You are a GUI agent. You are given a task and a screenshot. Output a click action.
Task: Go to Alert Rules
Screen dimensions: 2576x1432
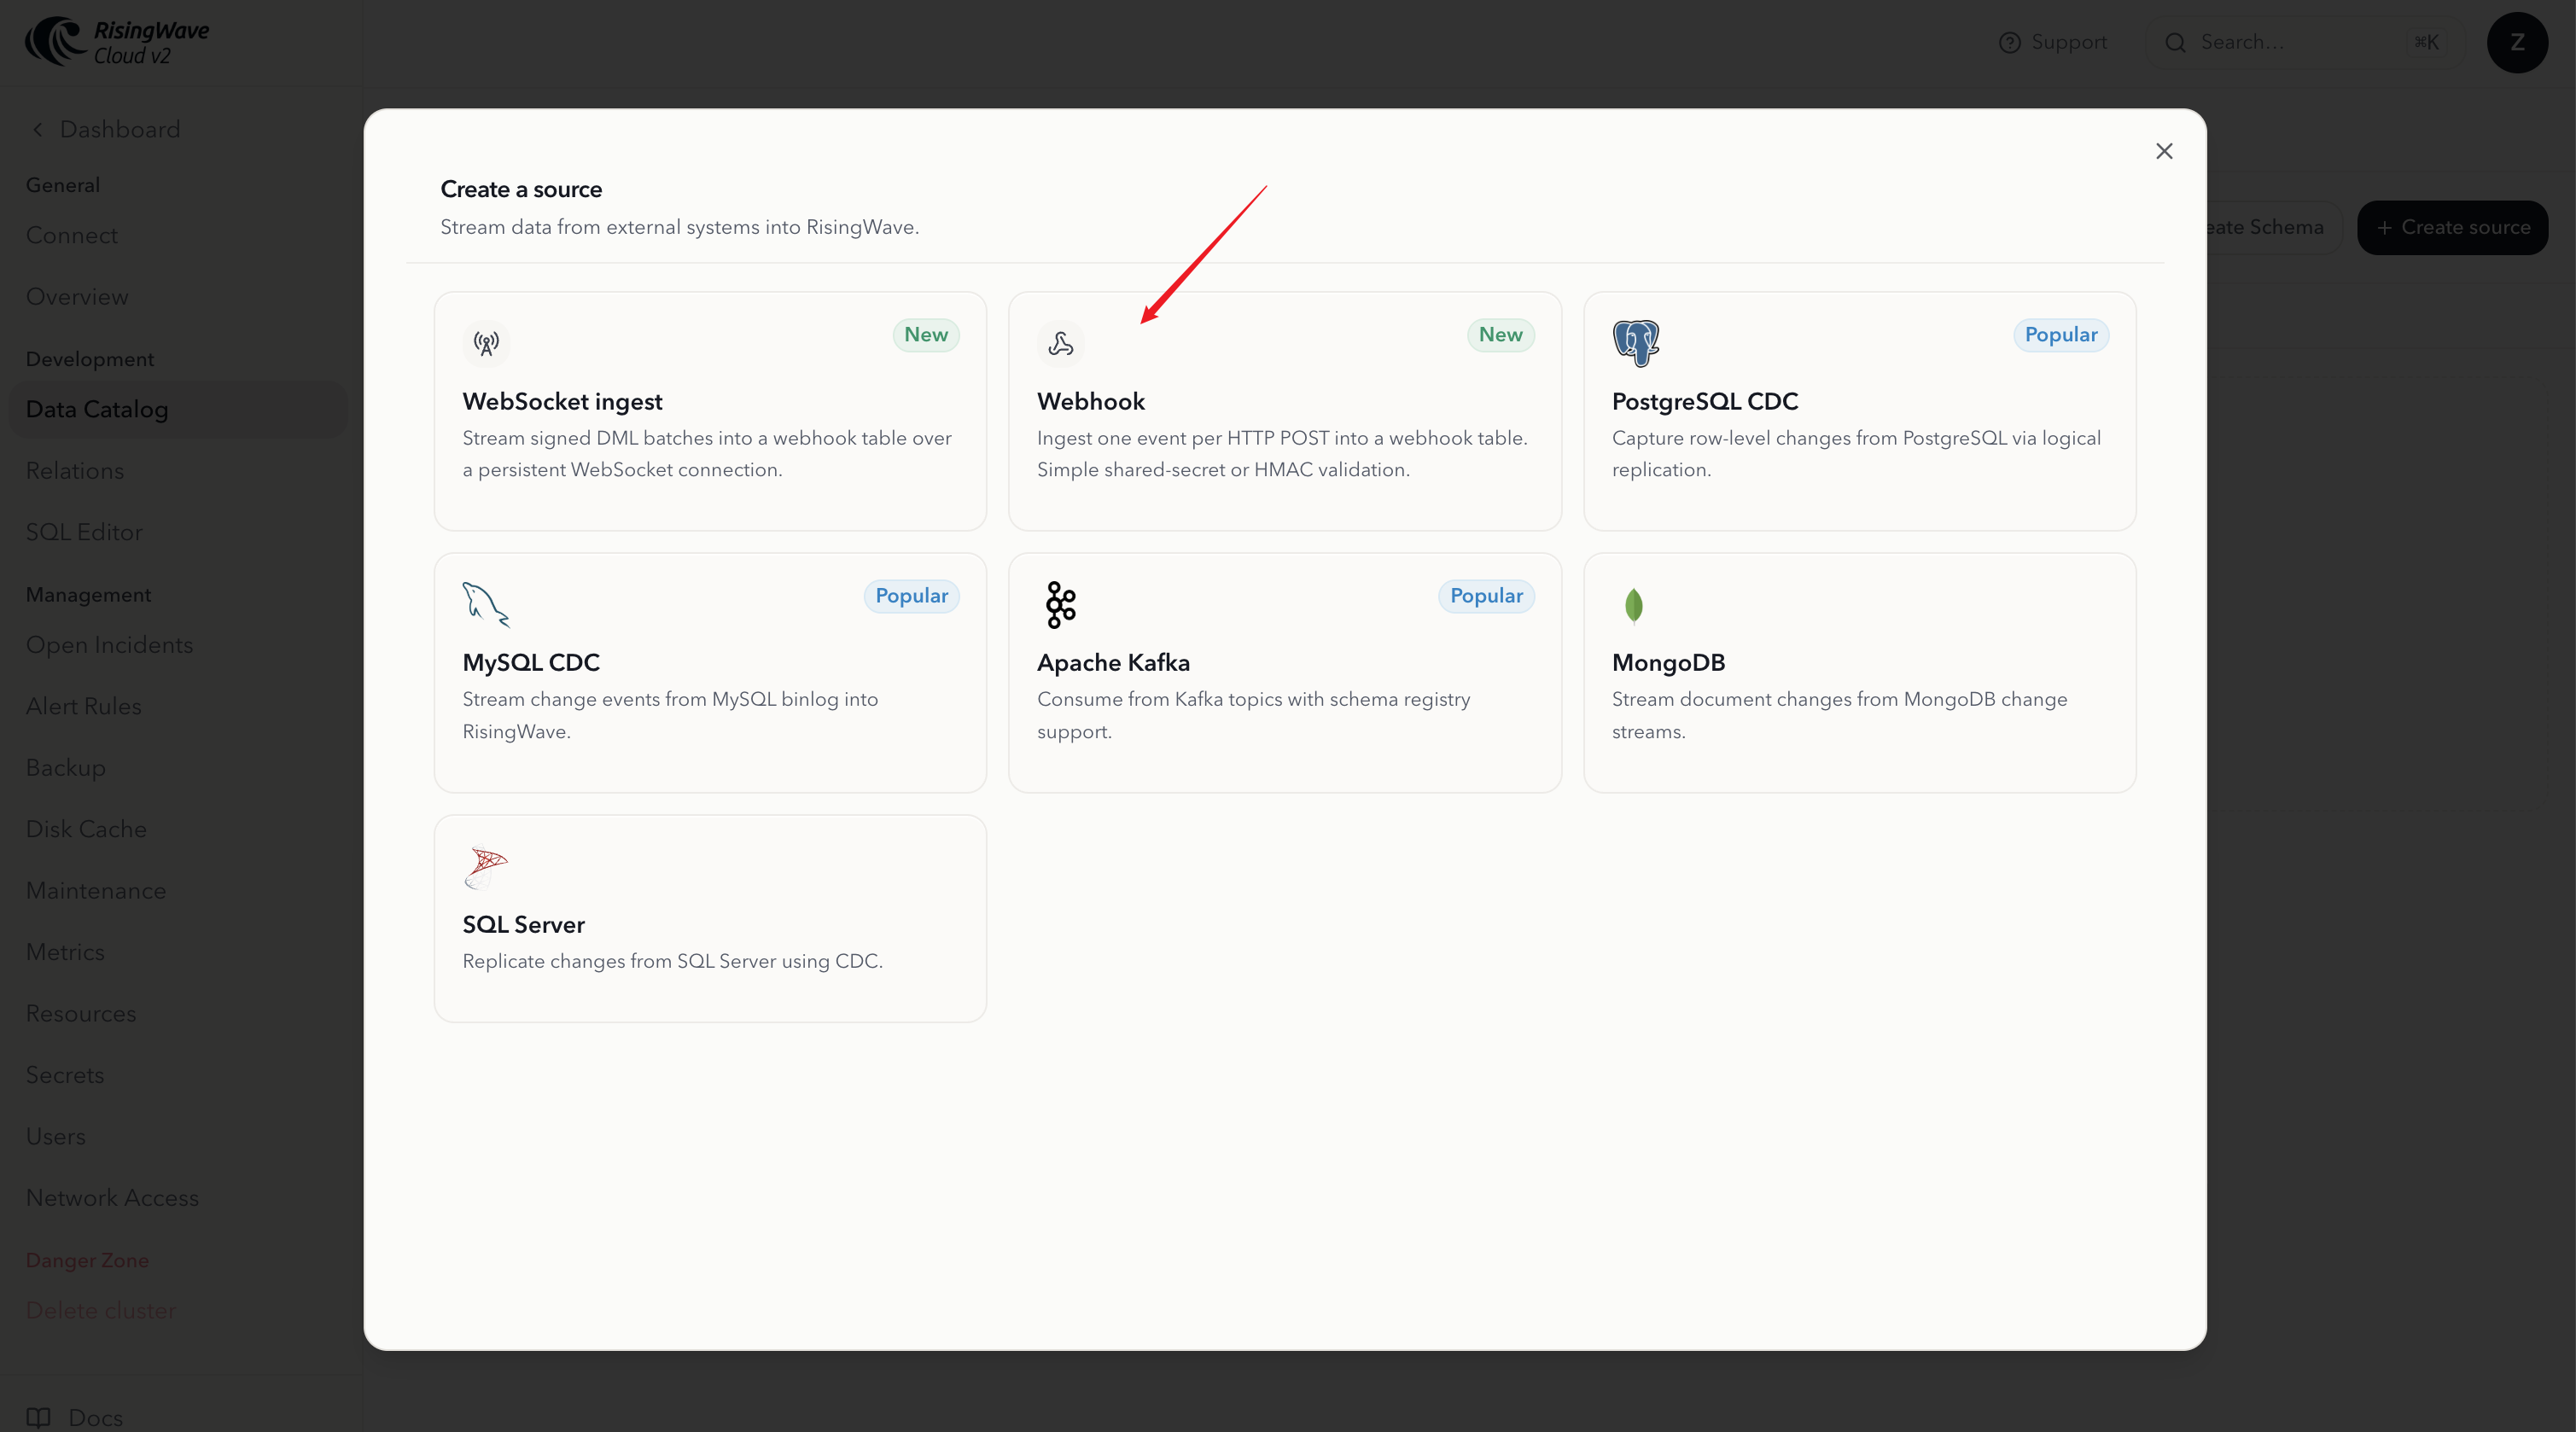(84, 706)
